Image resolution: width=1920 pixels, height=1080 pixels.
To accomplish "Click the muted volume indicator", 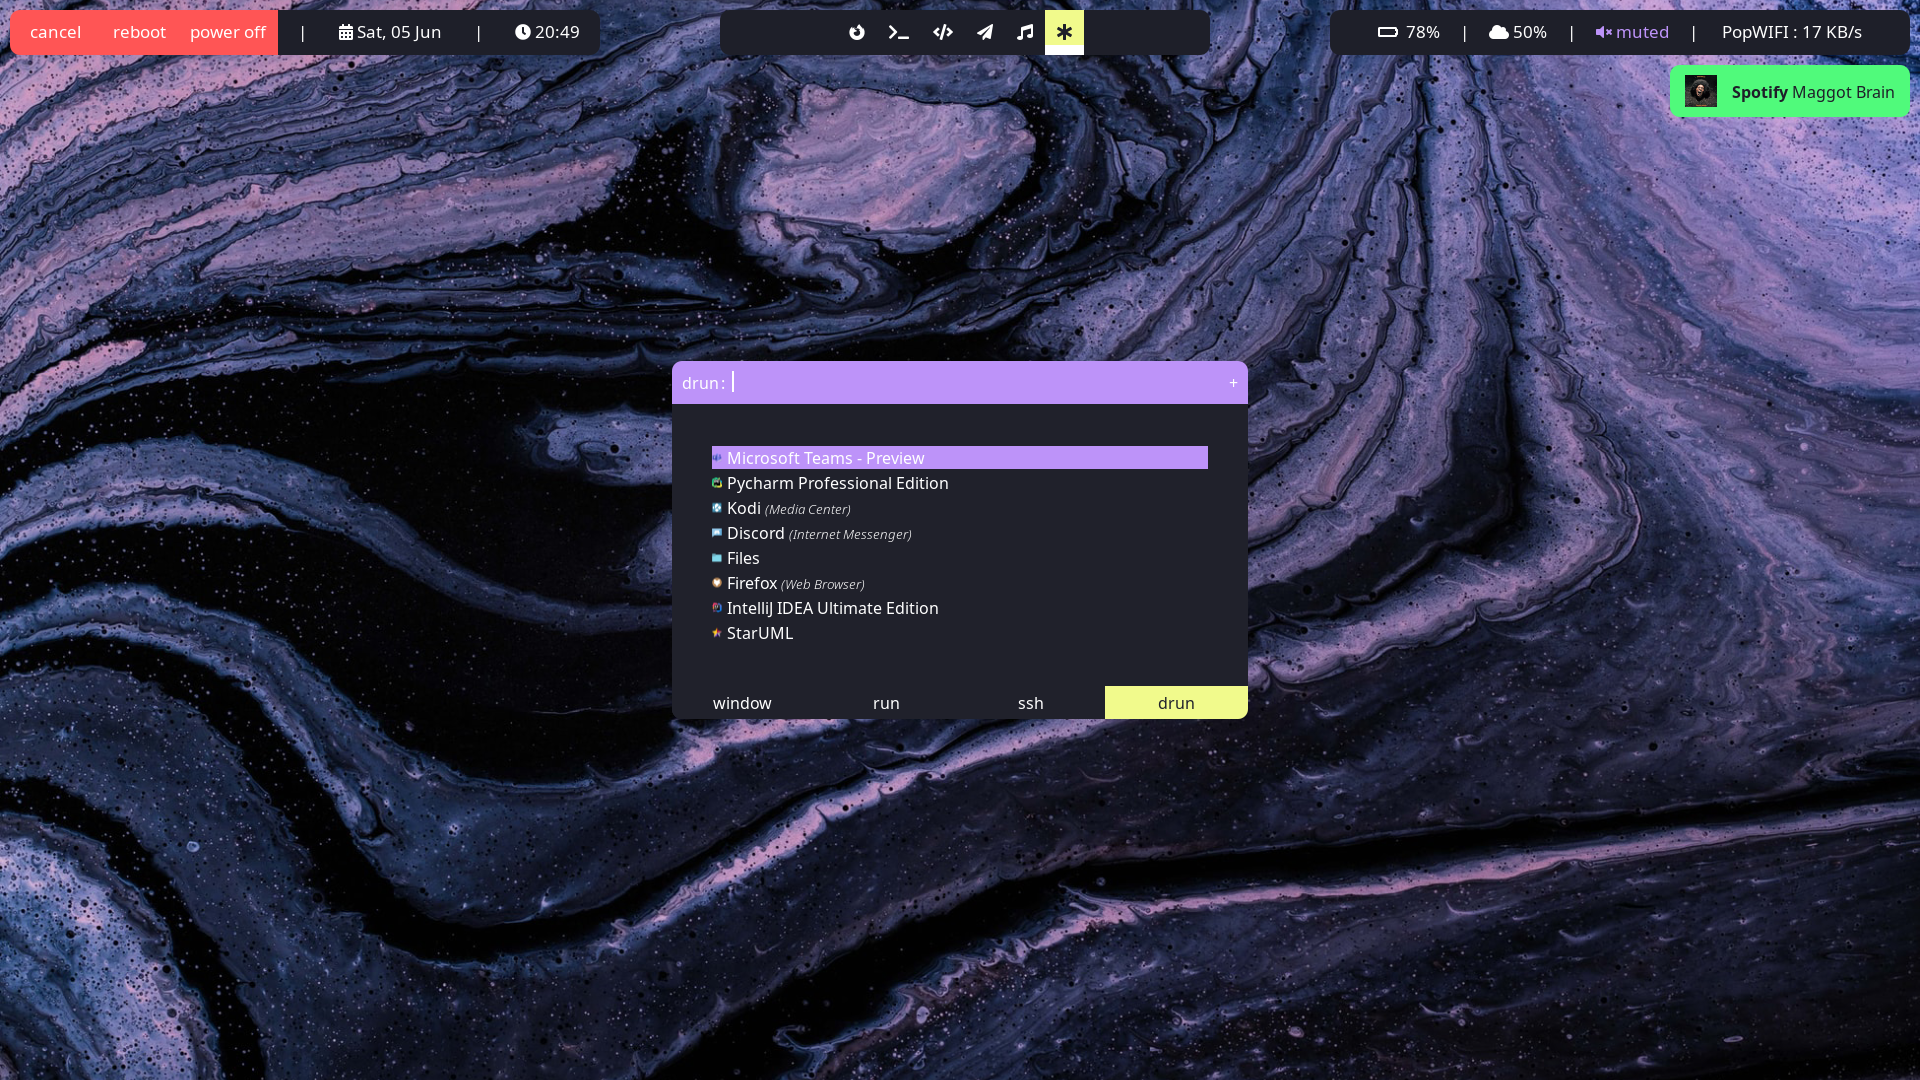I will point(1632,32).
